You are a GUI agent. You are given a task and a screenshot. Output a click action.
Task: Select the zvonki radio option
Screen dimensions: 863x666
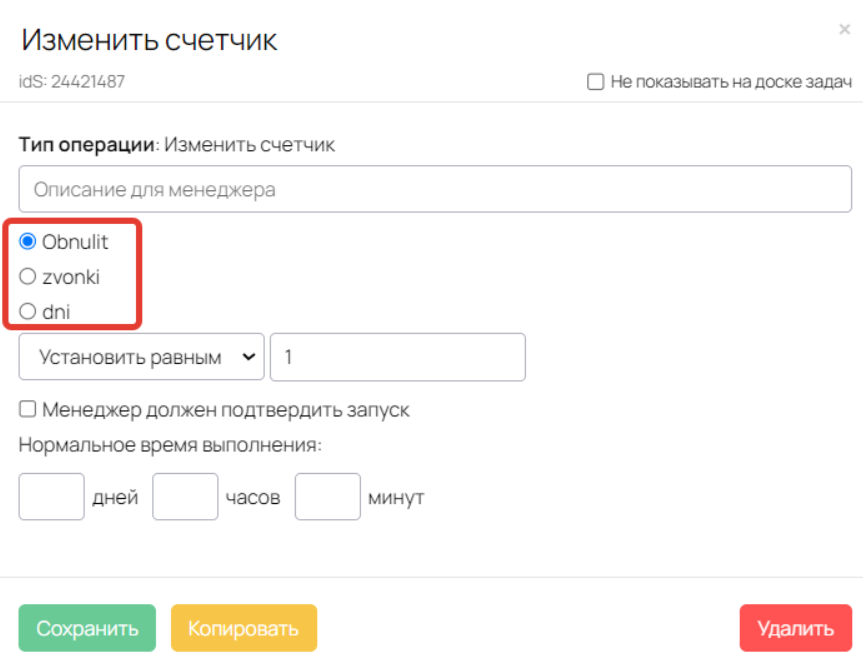[x=28, y=276]
